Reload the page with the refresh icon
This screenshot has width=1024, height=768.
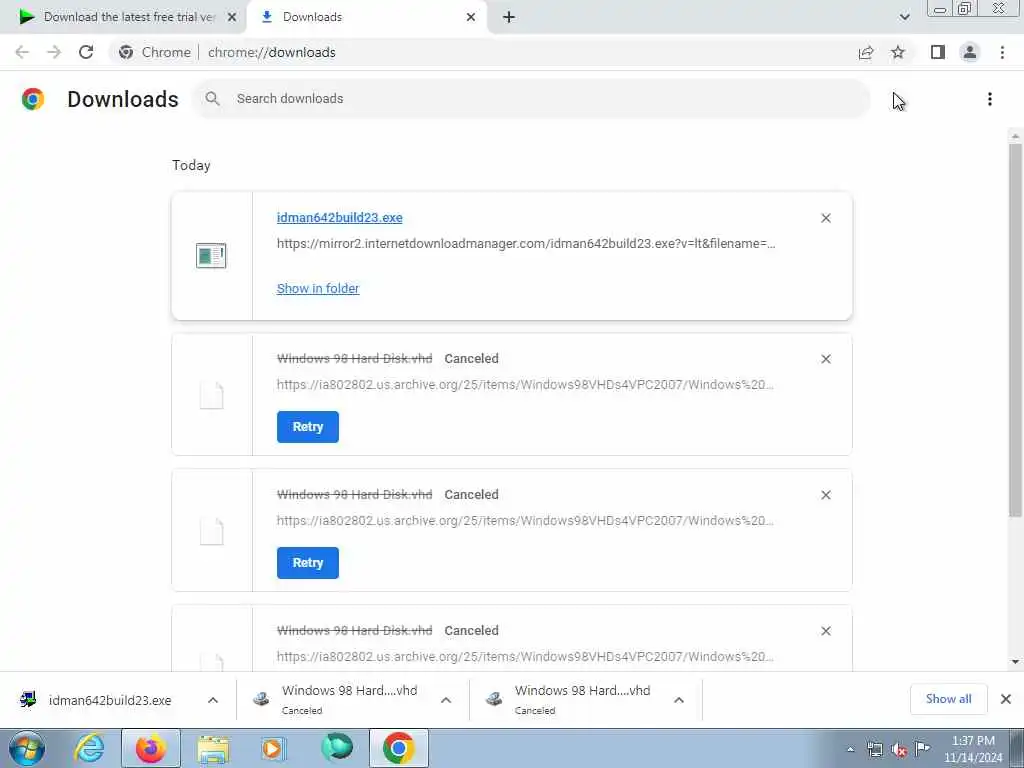click(86, 52)
